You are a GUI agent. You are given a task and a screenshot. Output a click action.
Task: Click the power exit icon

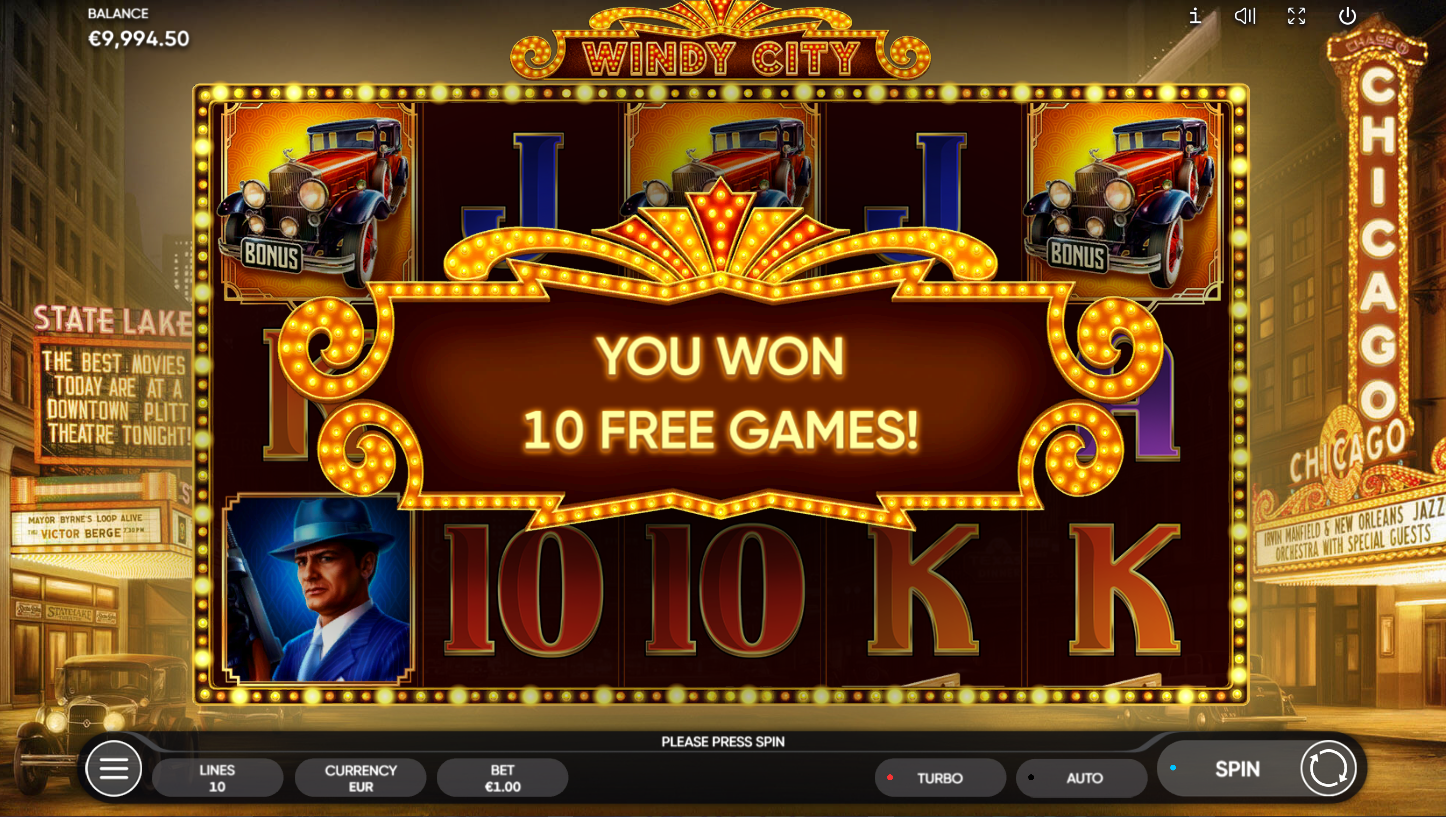[1347, 16]
